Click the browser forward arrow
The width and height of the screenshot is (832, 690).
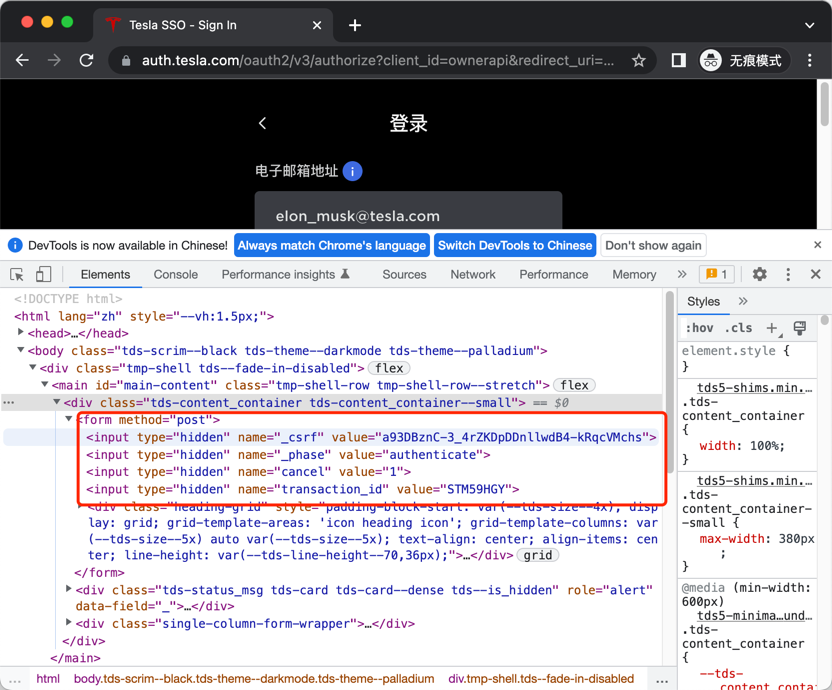point(54,61)
